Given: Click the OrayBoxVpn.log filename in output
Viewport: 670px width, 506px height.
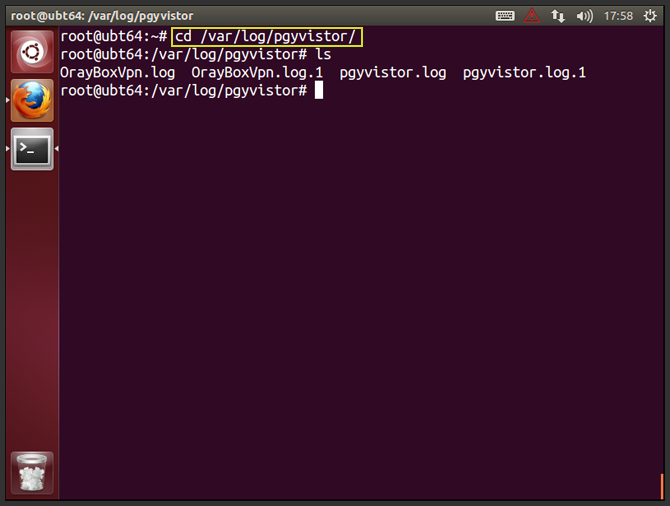Looking at the screenshot, I should click(118, 73).
